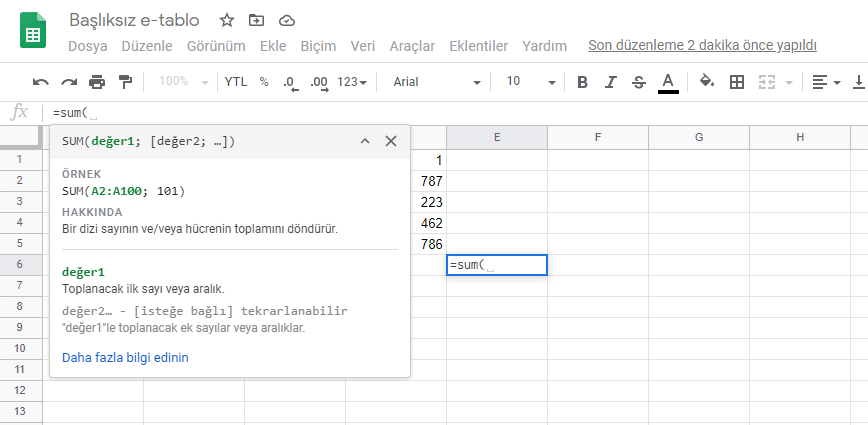Close the SUM formula help popup

391,142
